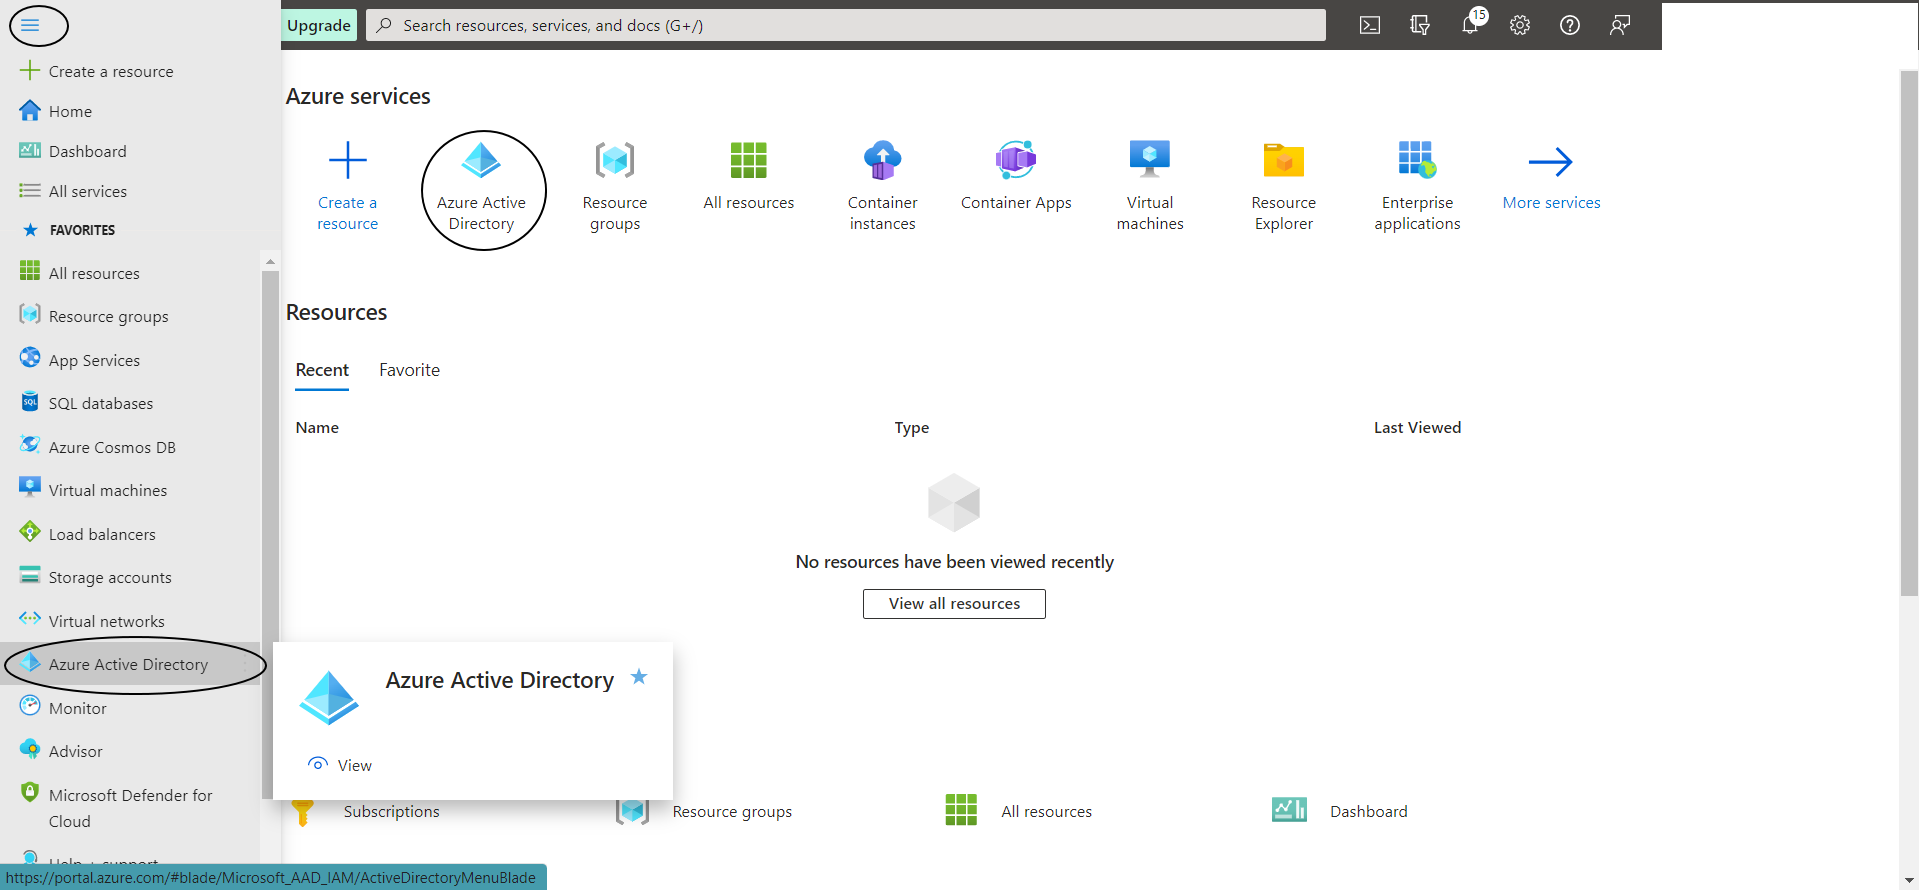
Task: Click the Upgrade button
Action: pos(319,25)
